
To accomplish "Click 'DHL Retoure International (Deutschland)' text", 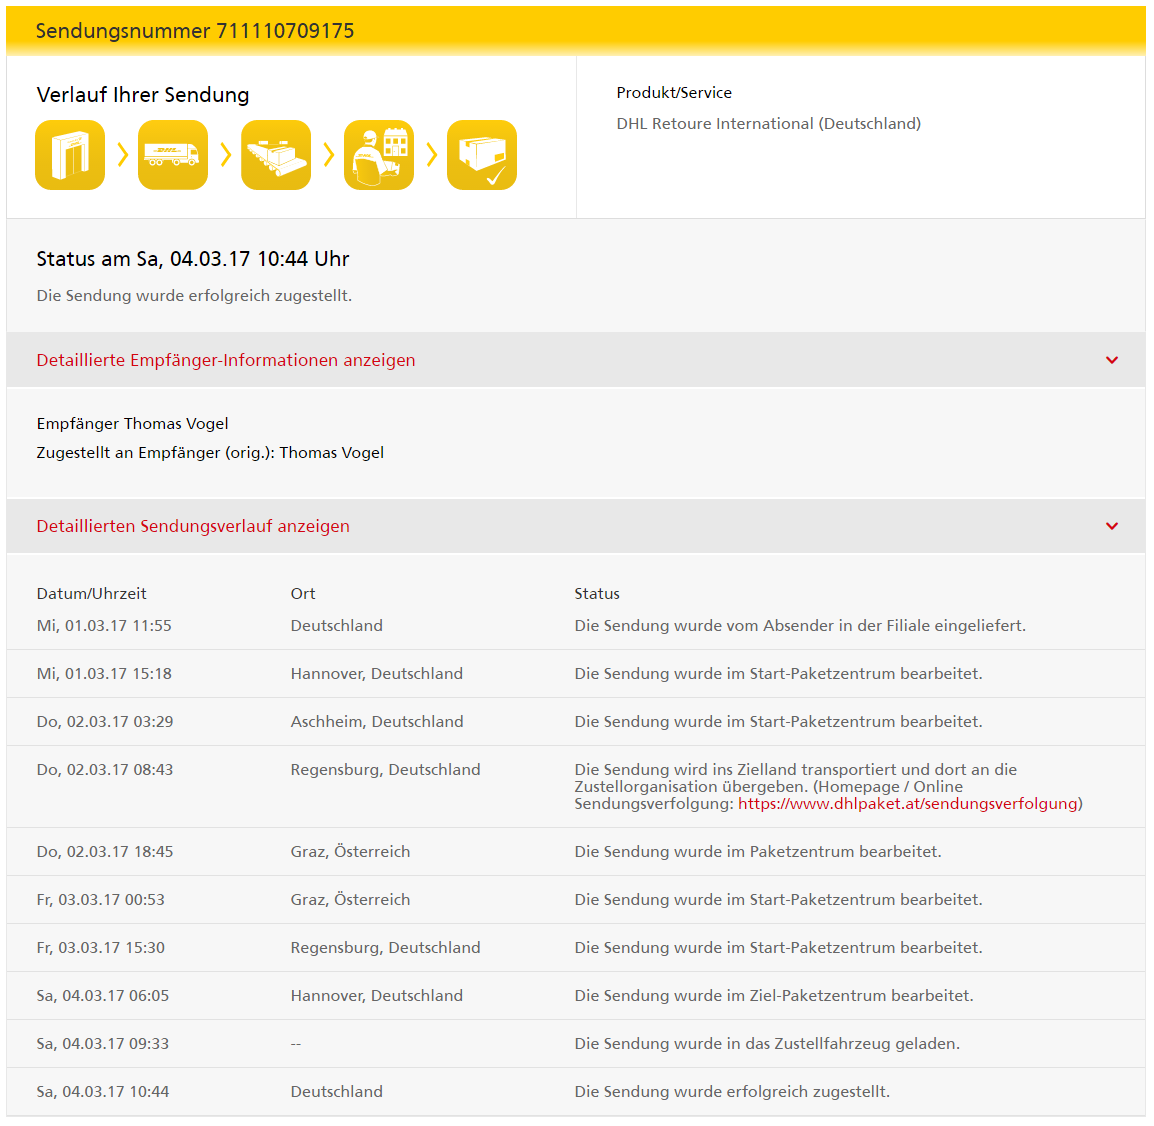I will 768,124.
